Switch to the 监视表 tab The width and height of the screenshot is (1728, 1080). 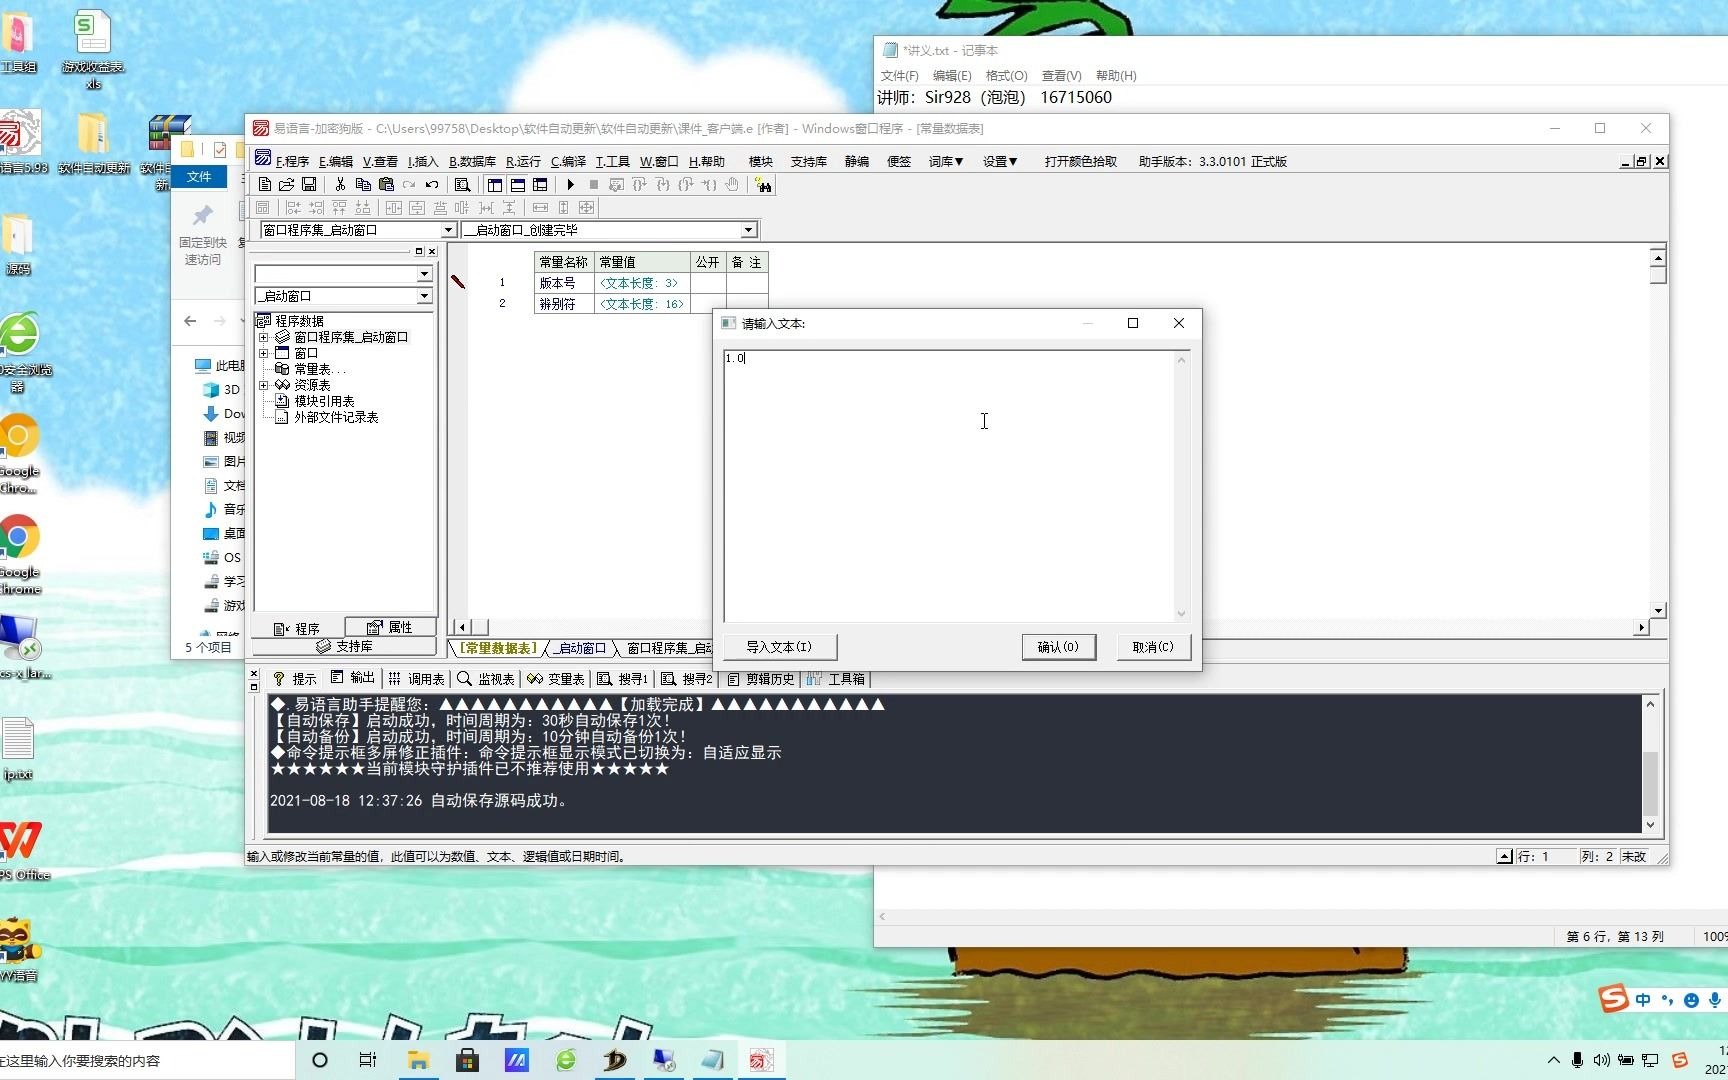[486, 679]
